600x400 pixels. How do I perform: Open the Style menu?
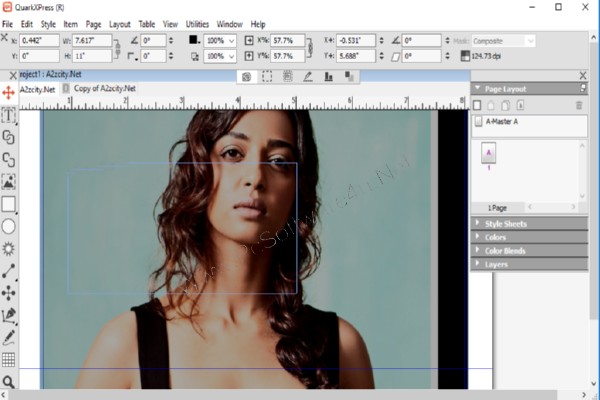(x=48, y=24)
